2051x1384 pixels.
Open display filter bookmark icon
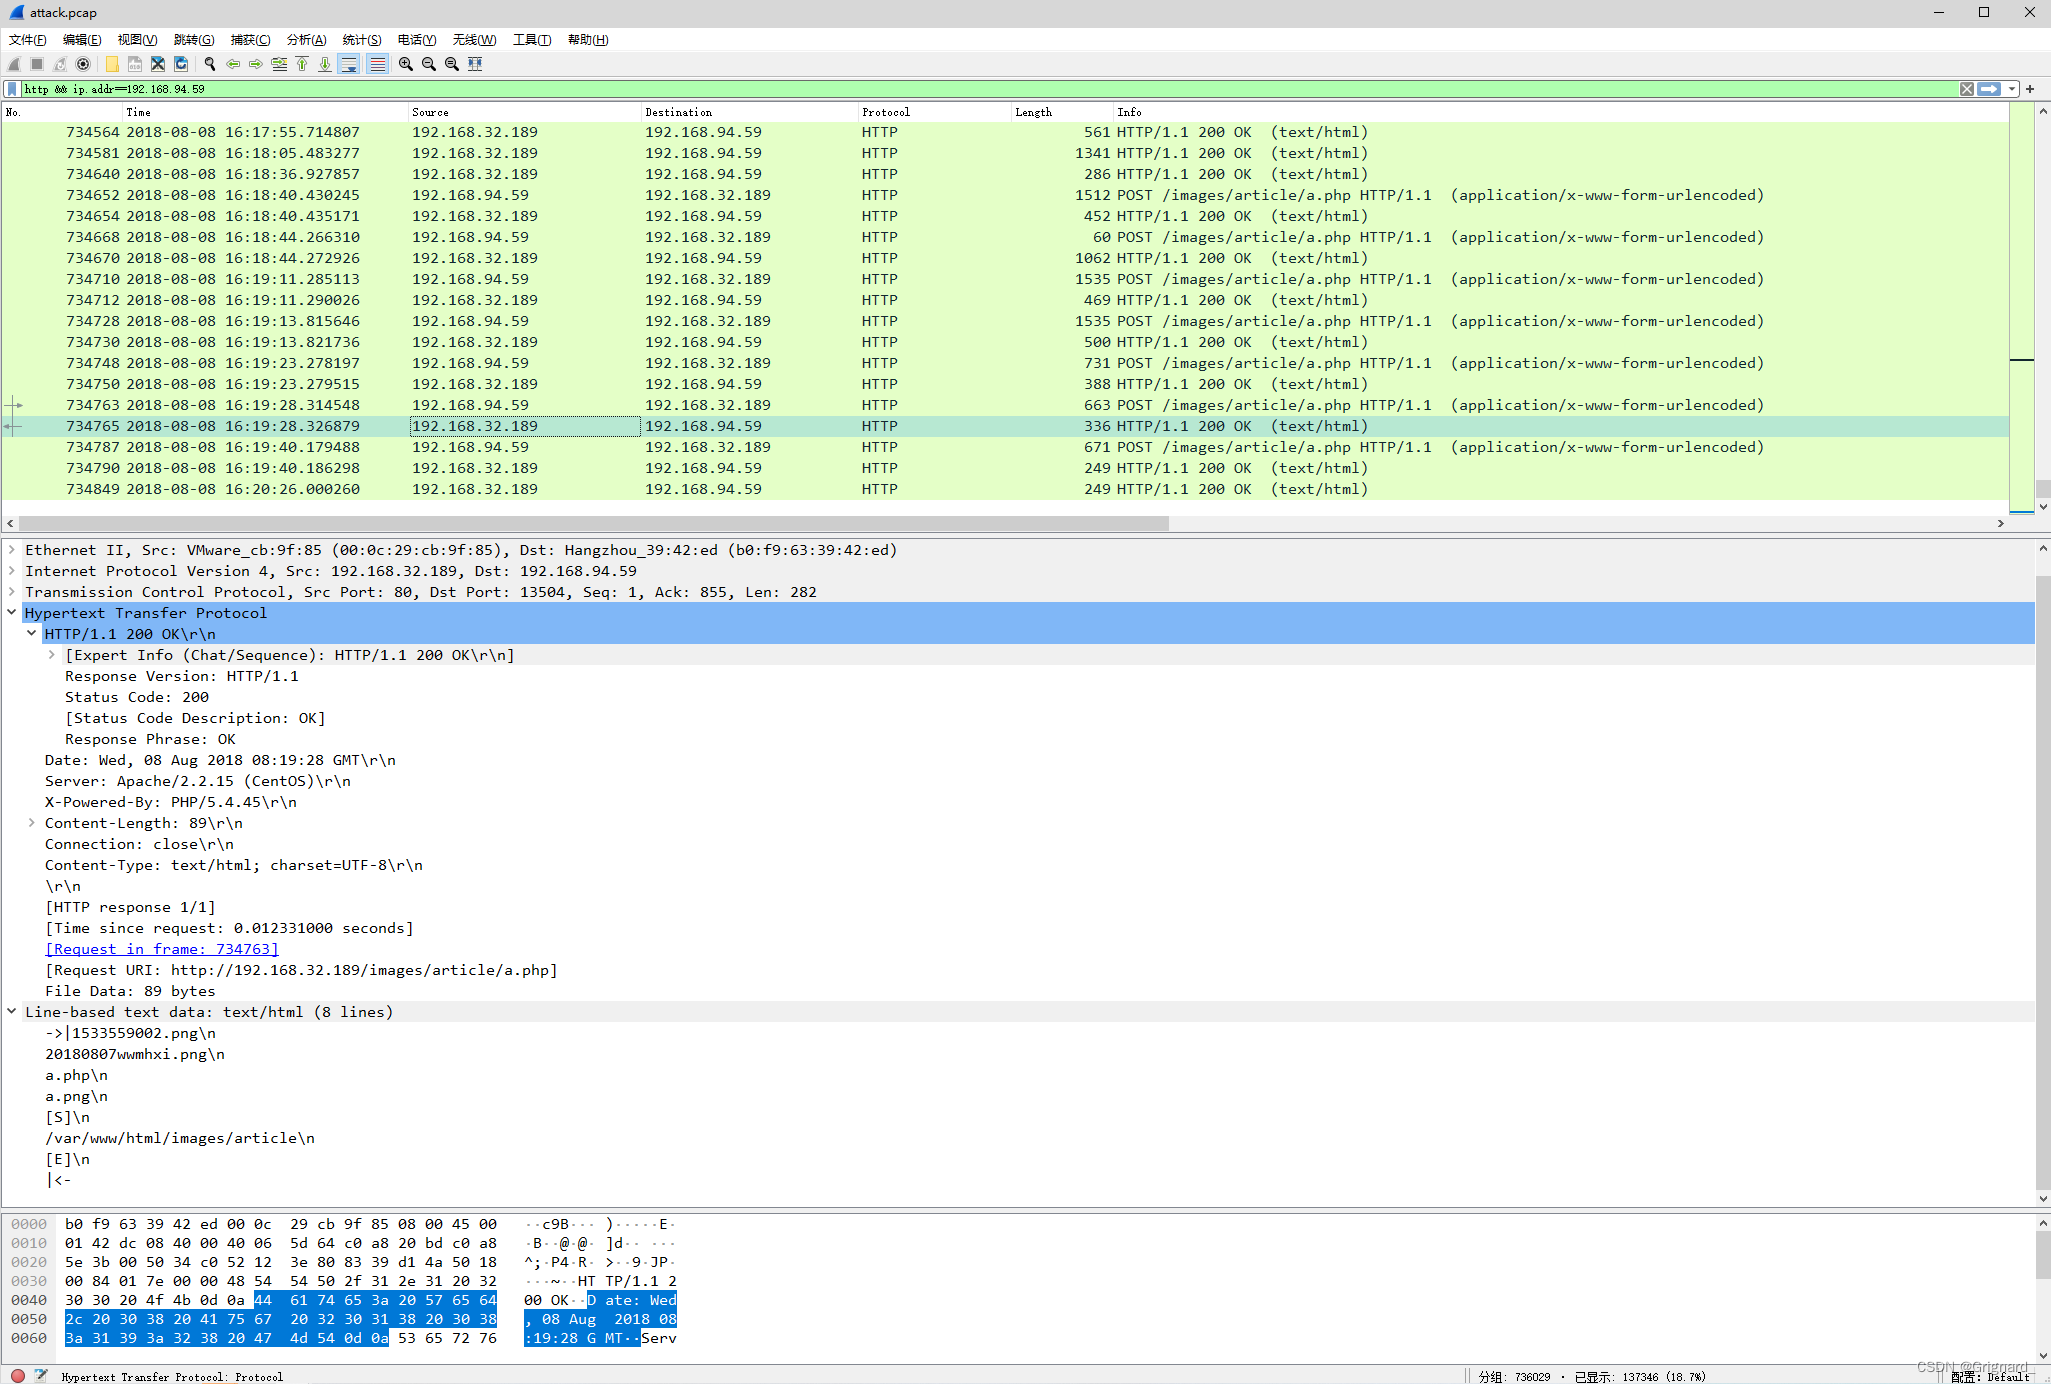(12, 89)
